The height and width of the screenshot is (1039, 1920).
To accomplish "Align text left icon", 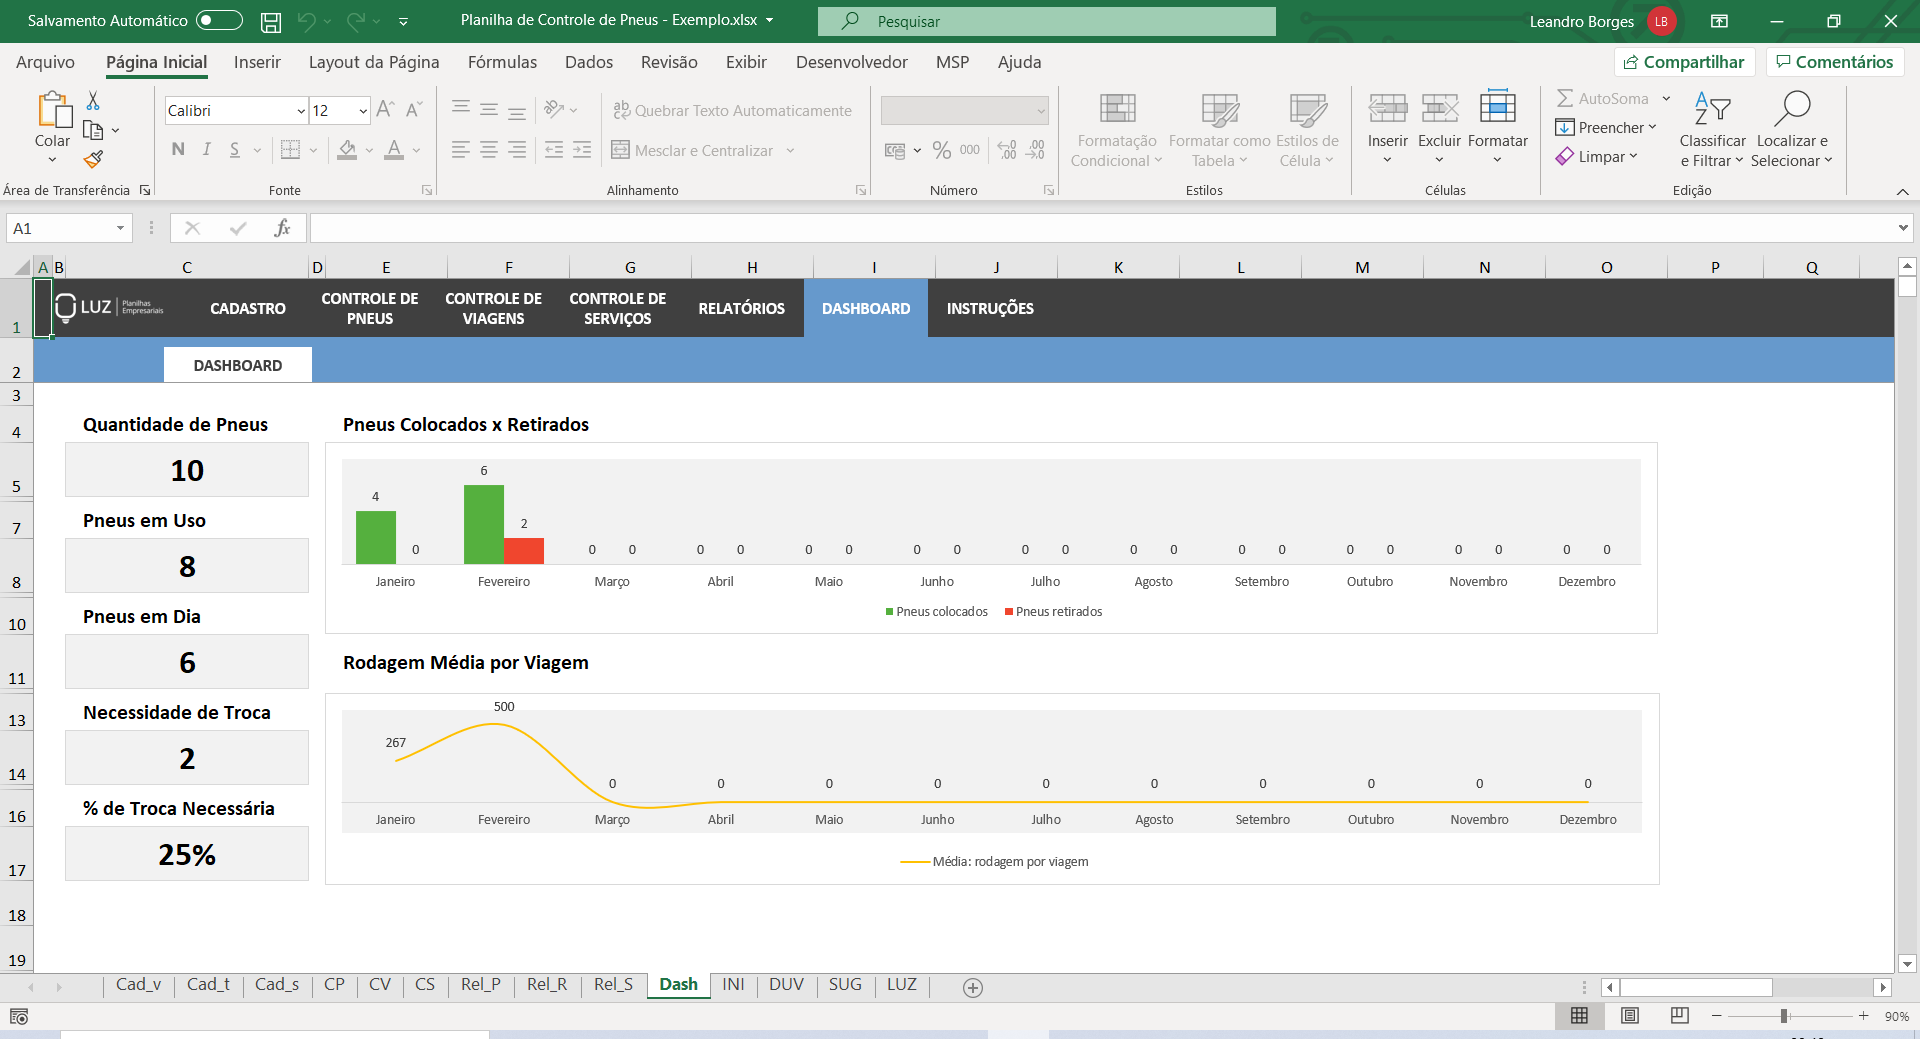I will pos(461,150).
